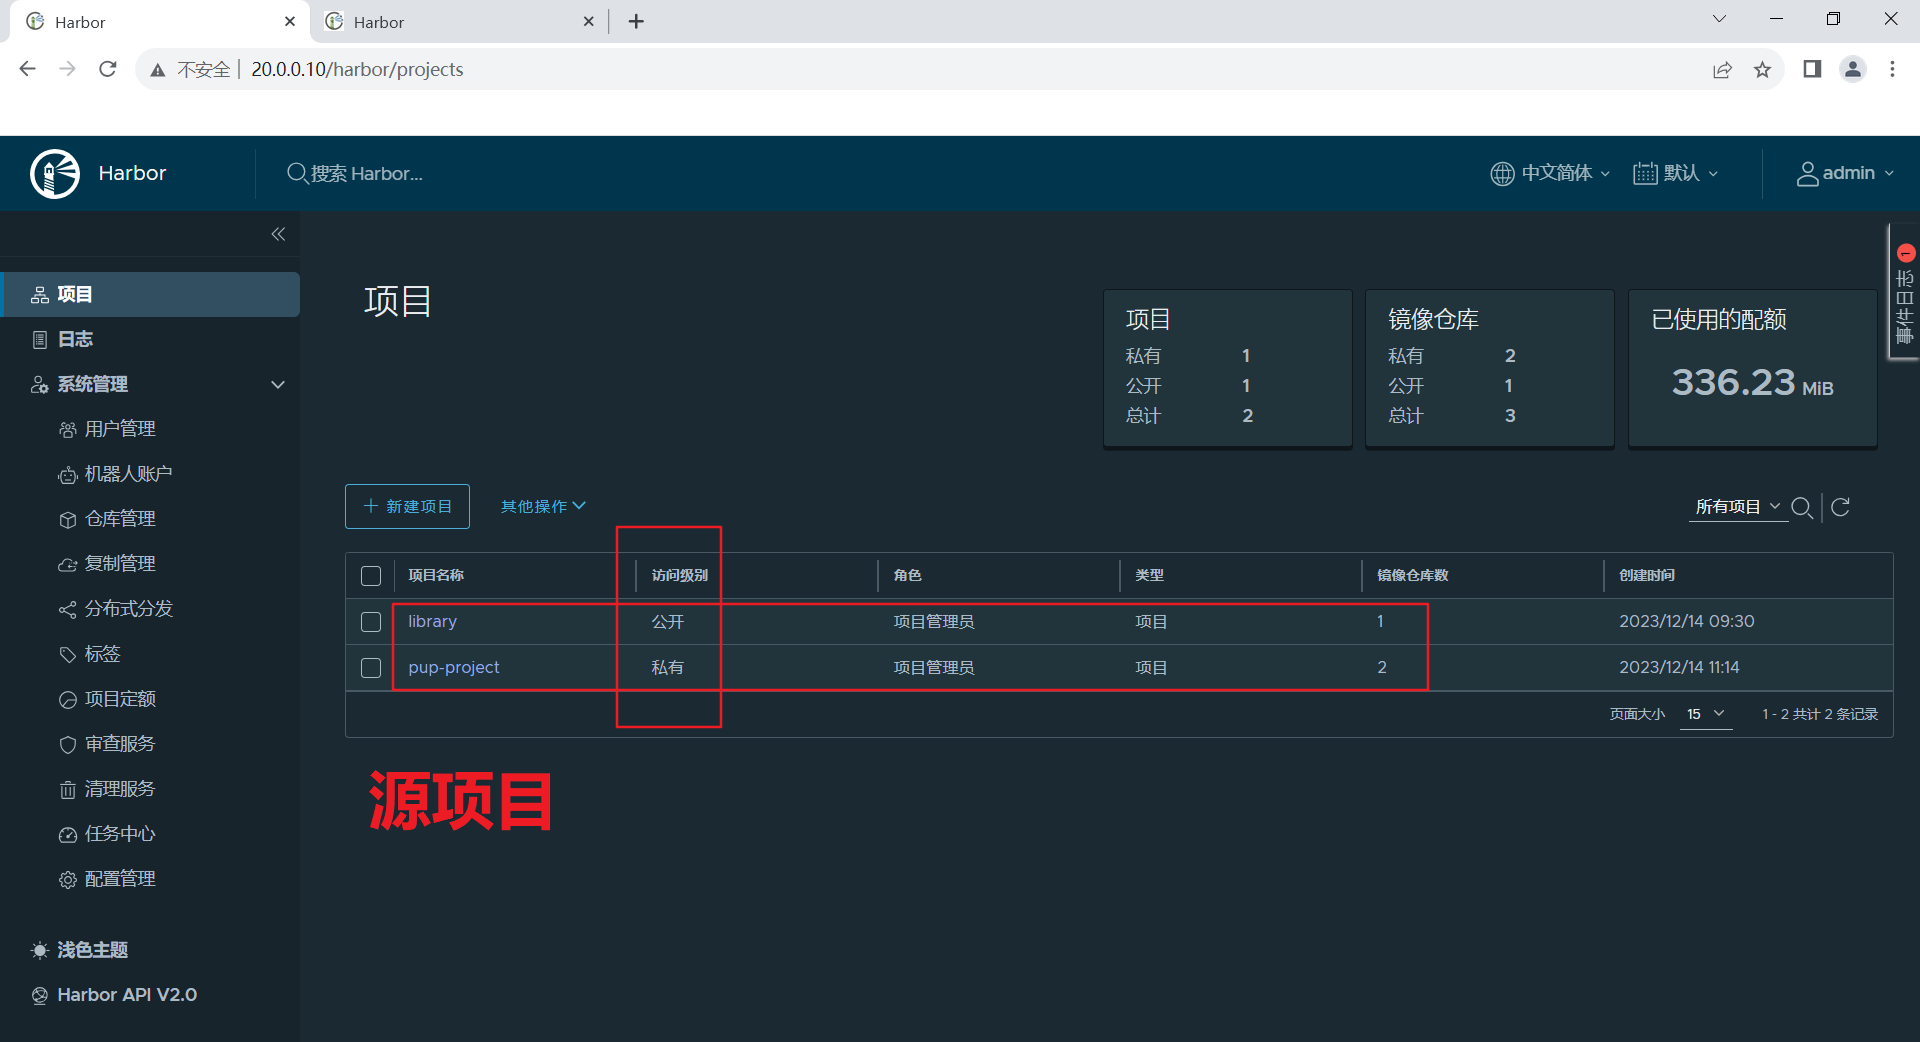The height and width of the screenshot is (1042, 1920).
Task: Click the address bar URL
Action: (x=357, y=69)
